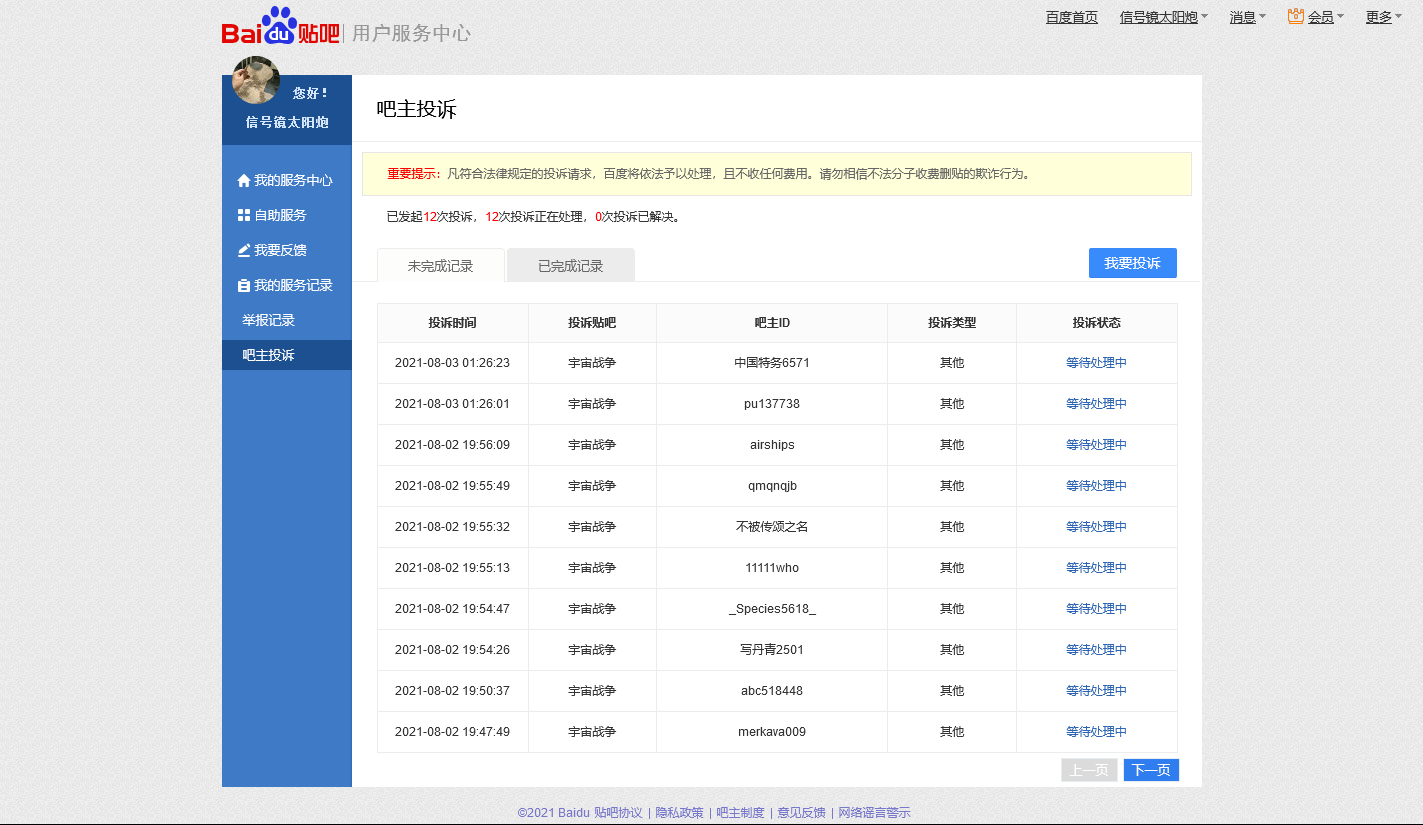Open 举报记录 in the sidebar
Image resolution: width=1423 pixels, height=825 pixels.
(x=268, y=320)
